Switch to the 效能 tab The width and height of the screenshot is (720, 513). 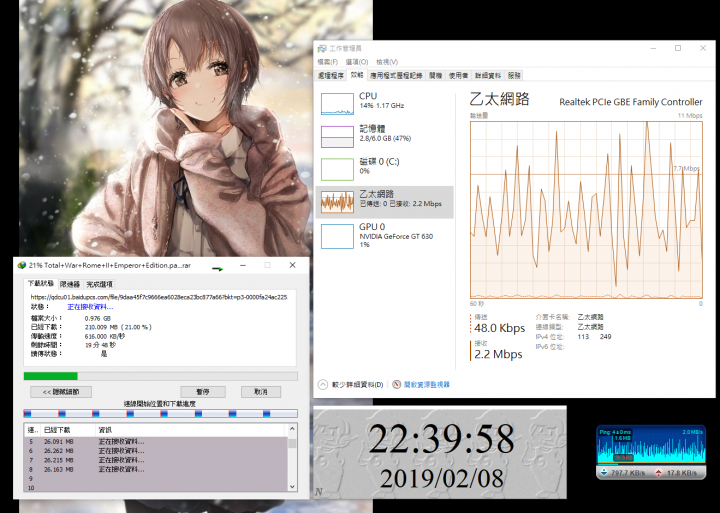357,75
